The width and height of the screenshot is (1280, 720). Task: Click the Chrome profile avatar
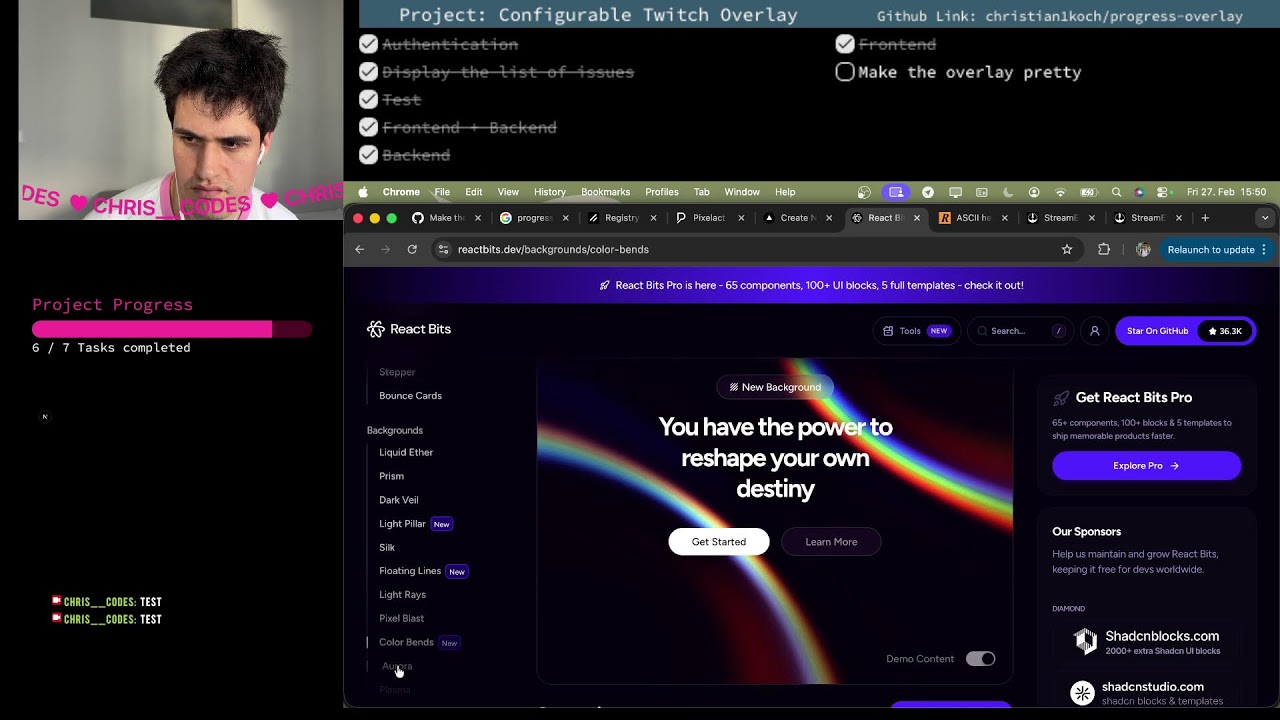(x=1143, y=249)
